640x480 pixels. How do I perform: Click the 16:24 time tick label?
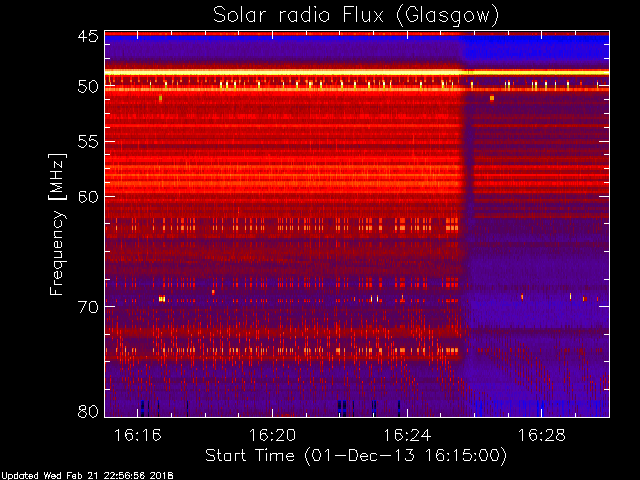(x=407, y=435)
